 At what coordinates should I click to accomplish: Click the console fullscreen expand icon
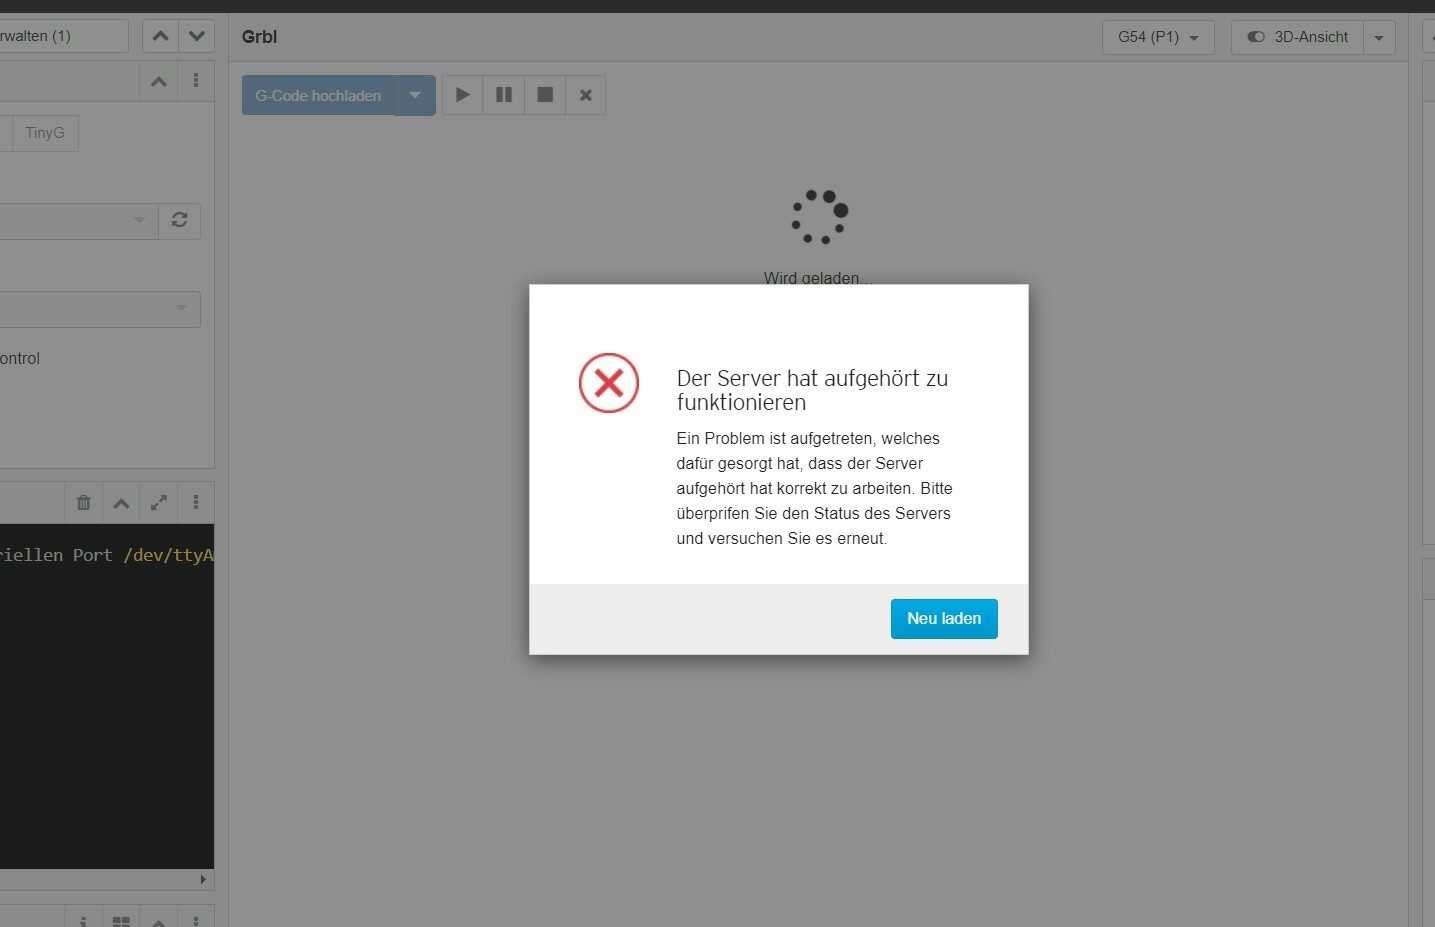tap(159, 503)
